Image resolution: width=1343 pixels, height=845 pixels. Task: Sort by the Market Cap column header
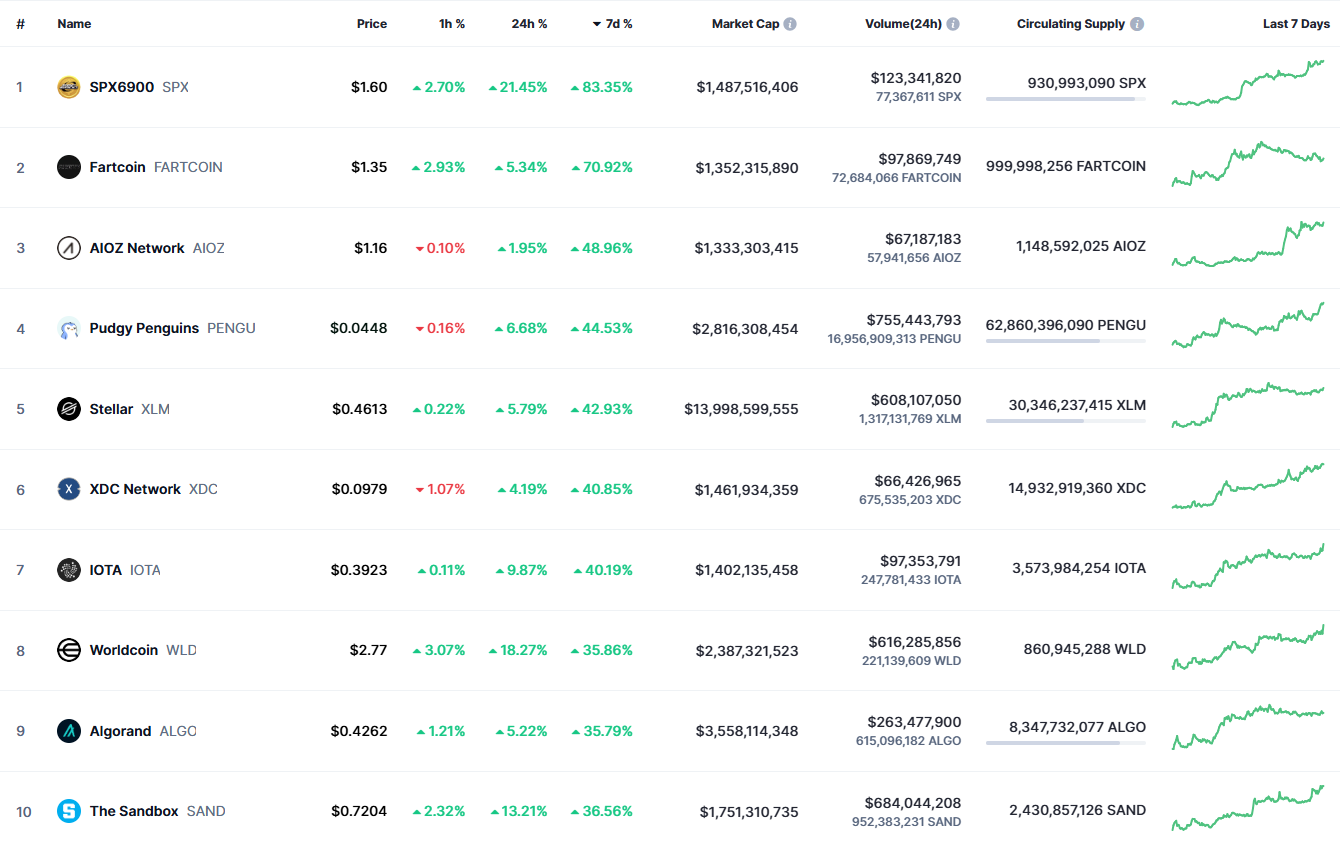coord(745,24)
